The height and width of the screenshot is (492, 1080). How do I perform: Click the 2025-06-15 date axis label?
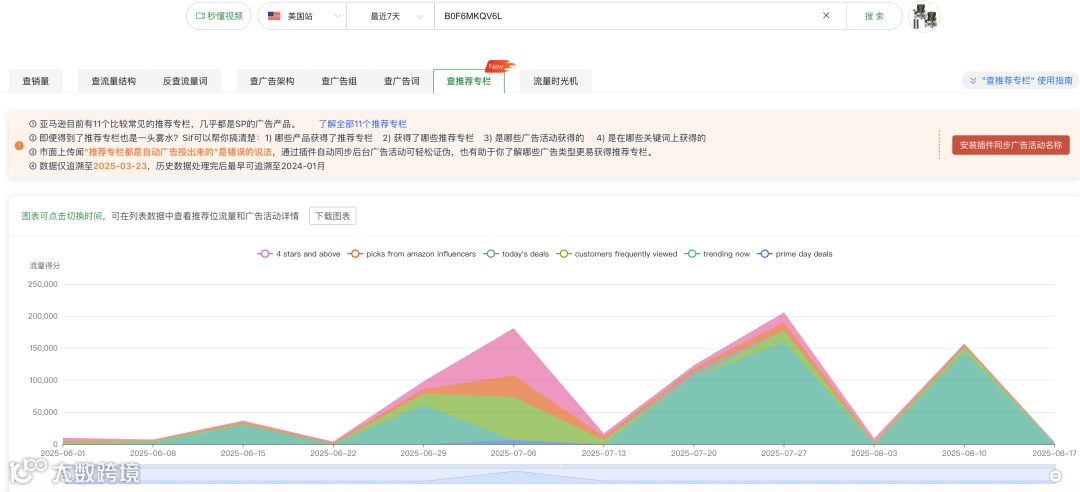[x=243, y=453]
